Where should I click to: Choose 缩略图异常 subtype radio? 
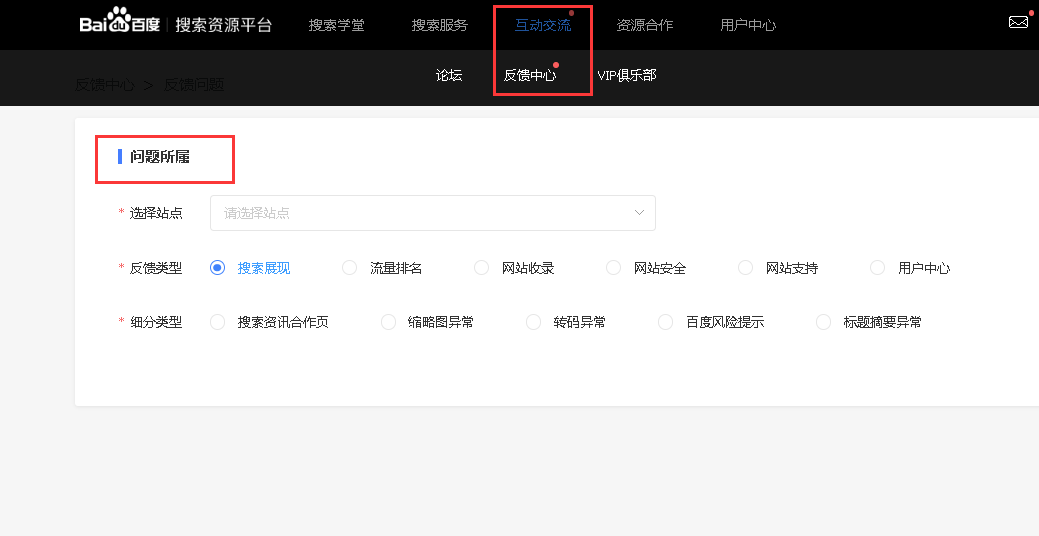(388, 322)
